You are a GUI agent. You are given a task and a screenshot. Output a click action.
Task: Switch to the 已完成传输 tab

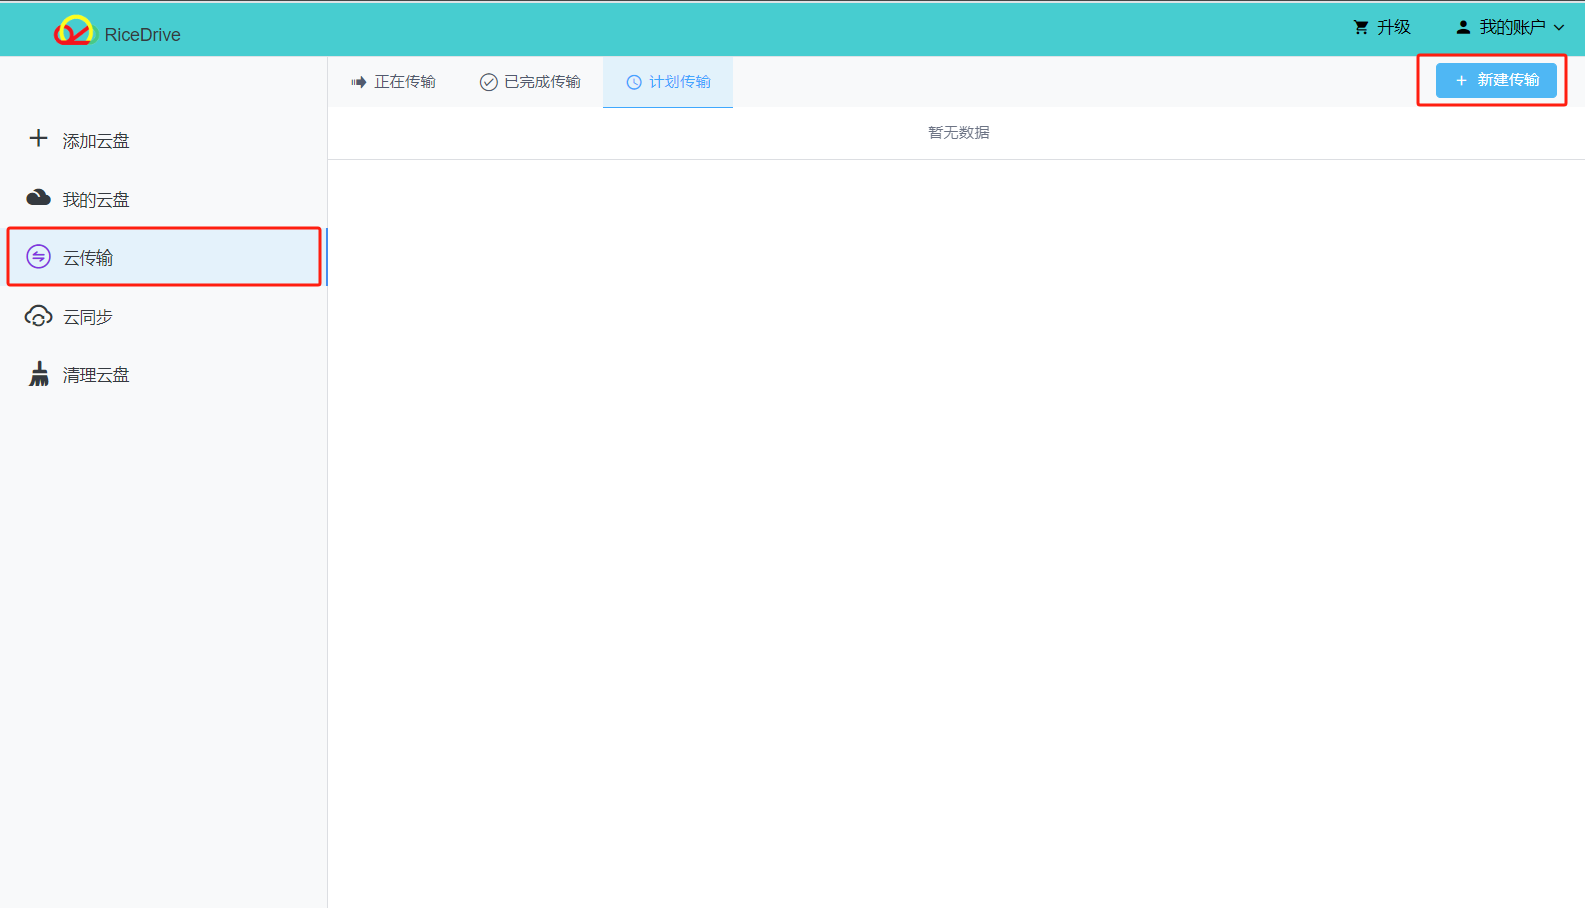pyautogui.click(x=530, y=82)
